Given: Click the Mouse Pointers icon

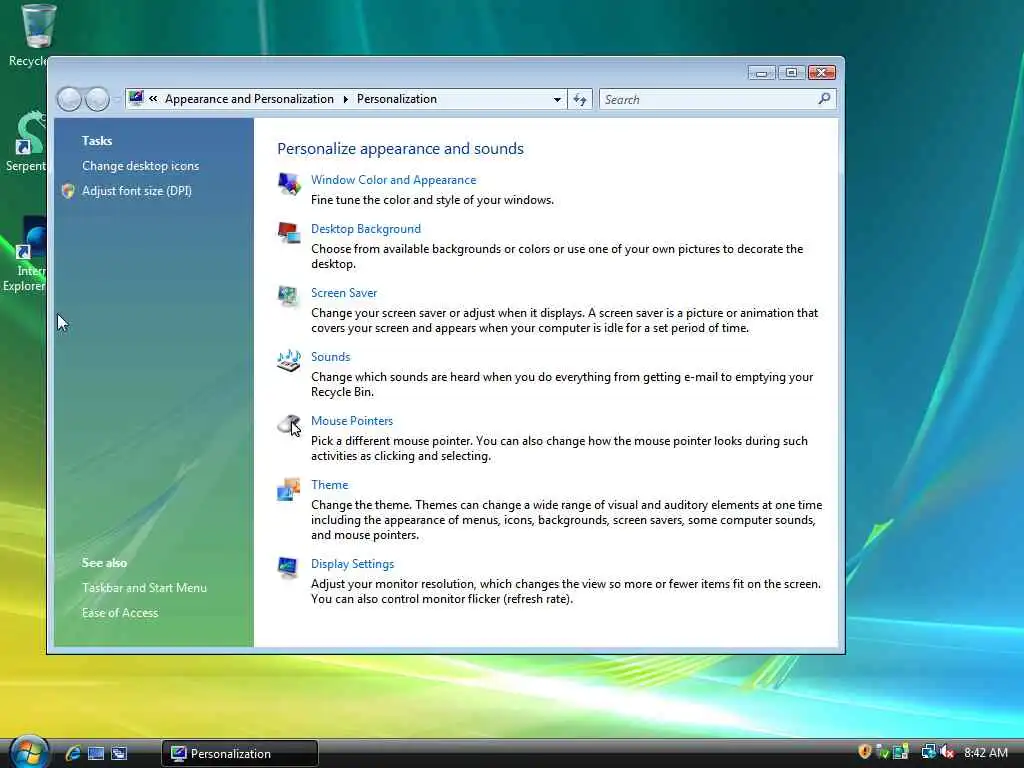Looking at the screenshot, I should click(289, 425).
